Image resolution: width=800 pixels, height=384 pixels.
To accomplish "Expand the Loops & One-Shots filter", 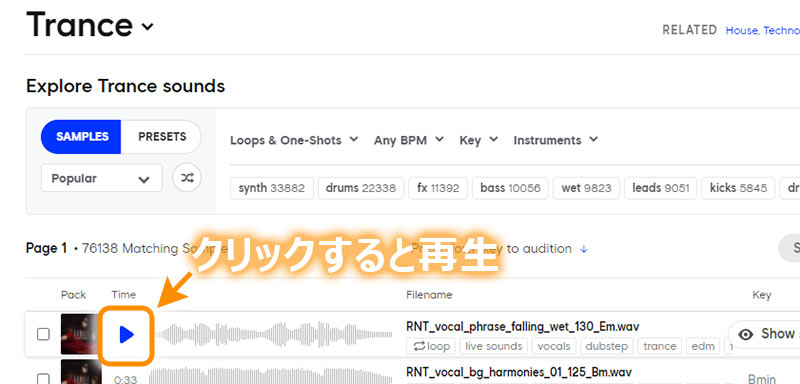I will 294,140.
